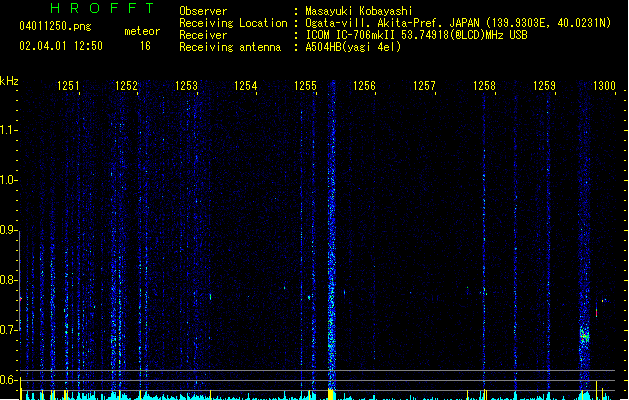The width and height of the screenshot is (629, 400).
Task: Click the ICOM IC-706mkII receiver text
Action: coord(416,35)
